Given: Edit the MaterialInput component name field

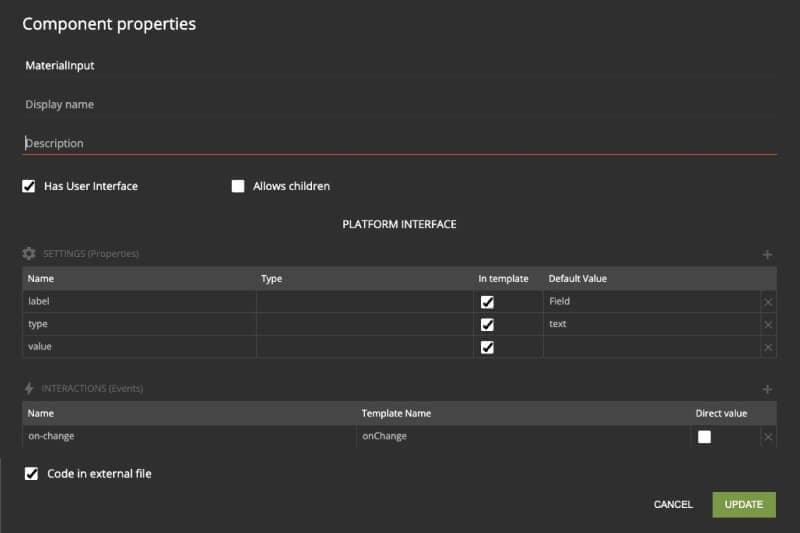Looking at the screenshot, I should pyautogui.click(x=399, y=66).
